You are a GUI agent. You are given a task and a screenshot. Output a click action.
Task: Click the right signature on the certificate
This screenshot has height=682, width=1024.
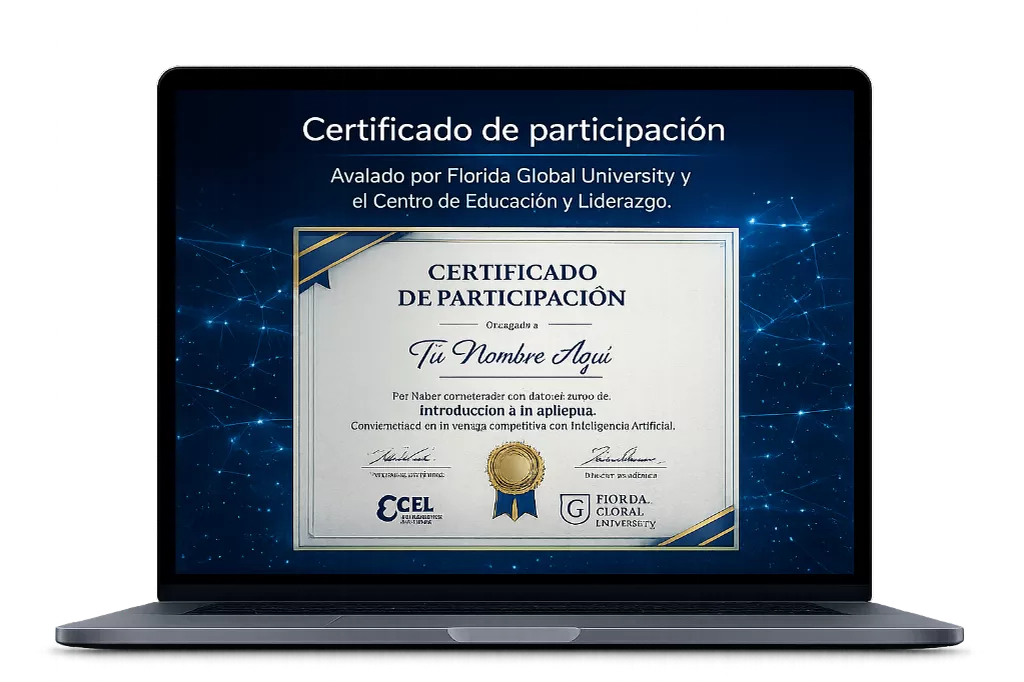(x=620, y=455)
